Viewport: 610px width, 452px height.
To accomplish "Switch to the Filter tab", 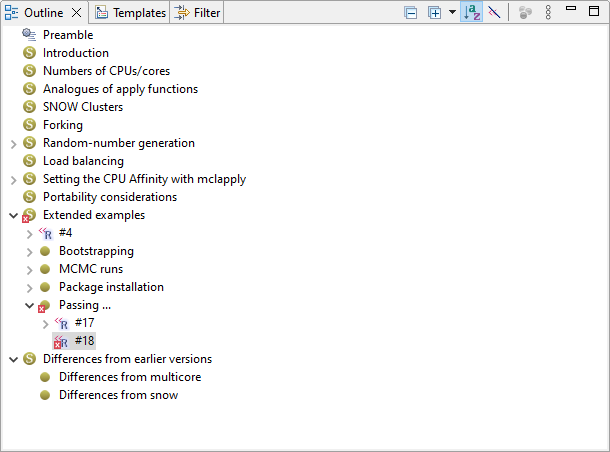I will coord(197,13).
